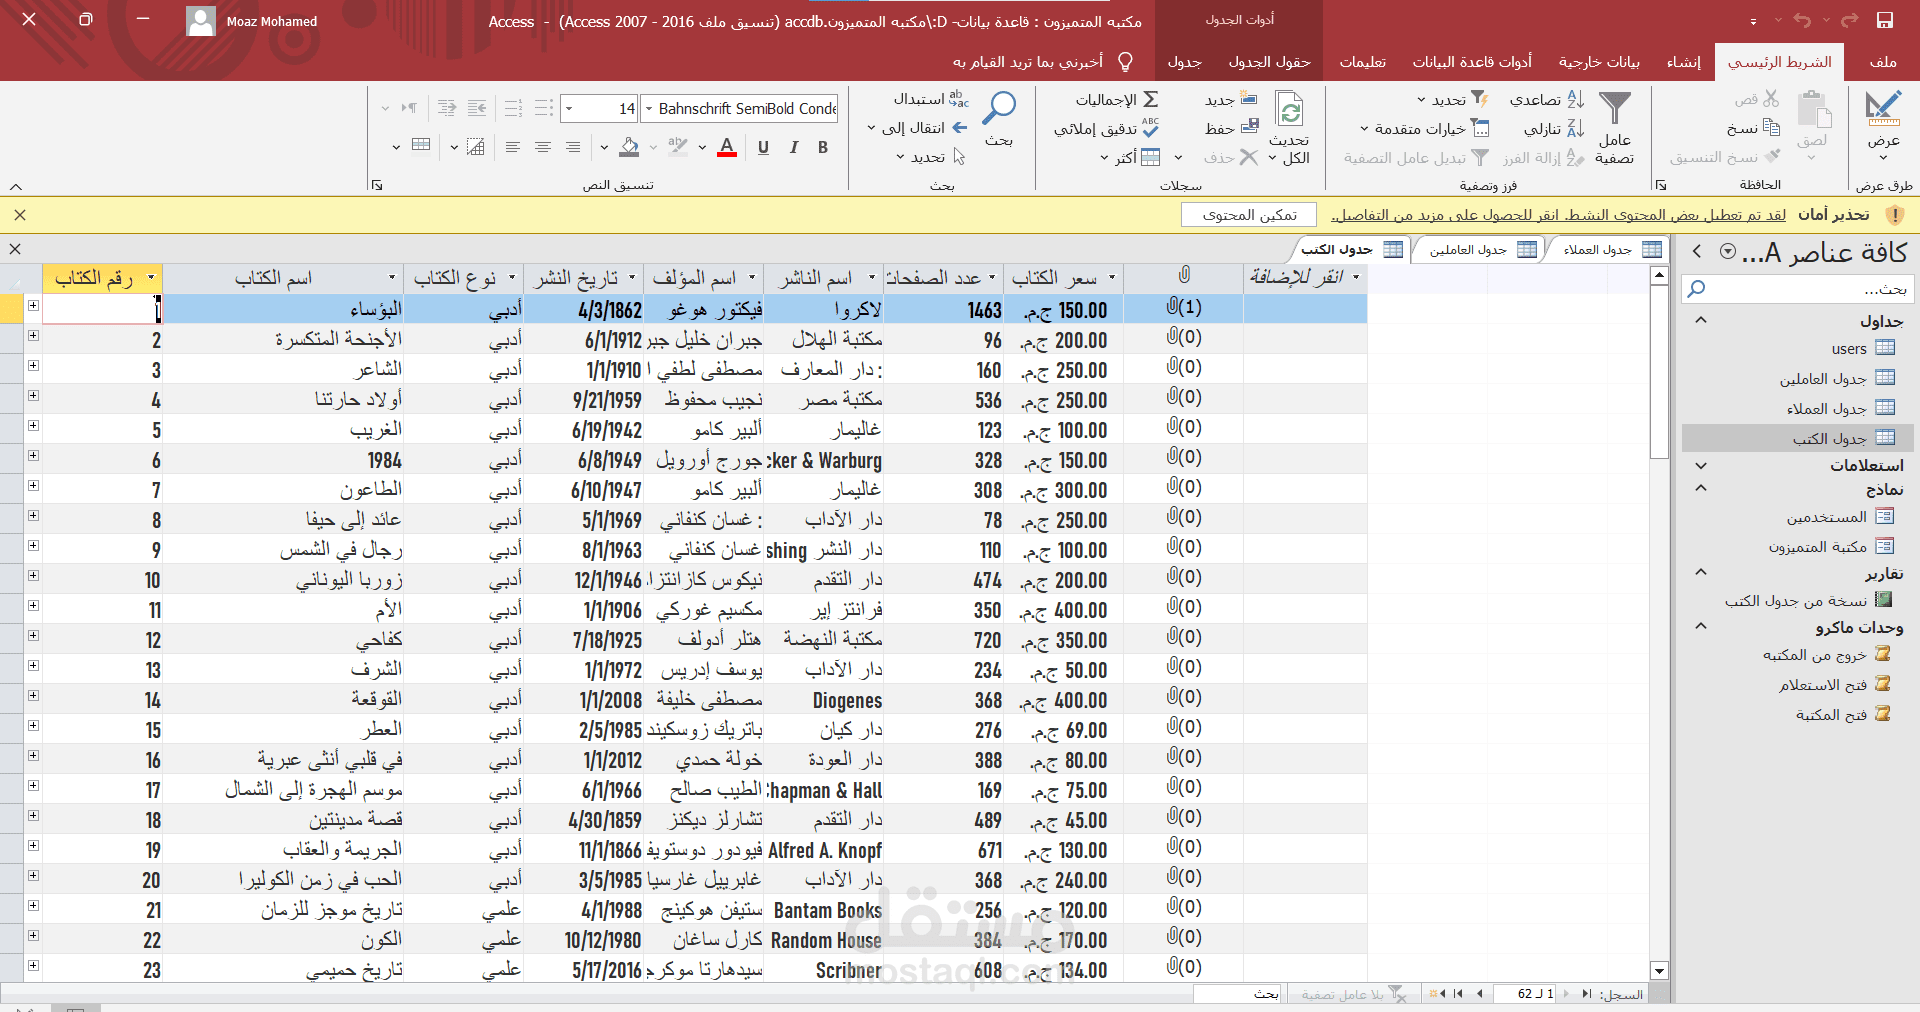
Task: Open the View (عرض) design view icon
Action: (x=1883, y=108)
